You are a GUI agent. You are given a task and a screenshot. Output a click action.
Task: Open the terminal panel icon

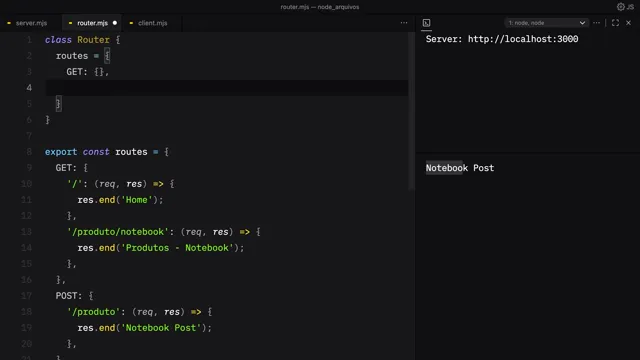426,23
